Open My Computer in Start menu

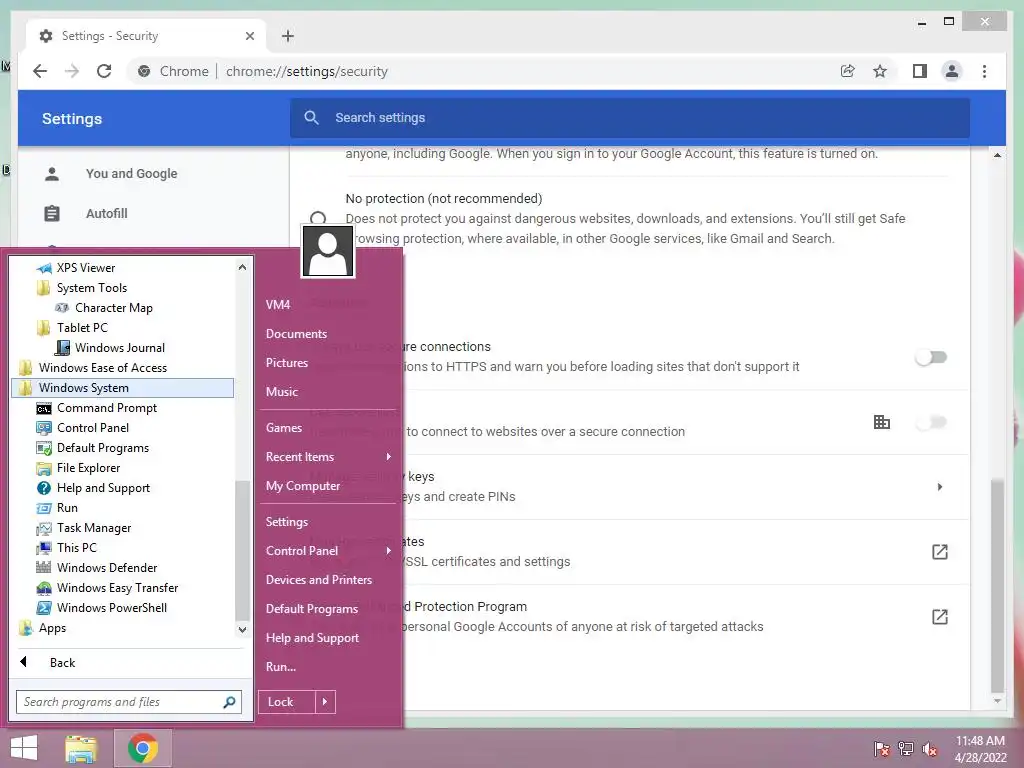point(302,486)
